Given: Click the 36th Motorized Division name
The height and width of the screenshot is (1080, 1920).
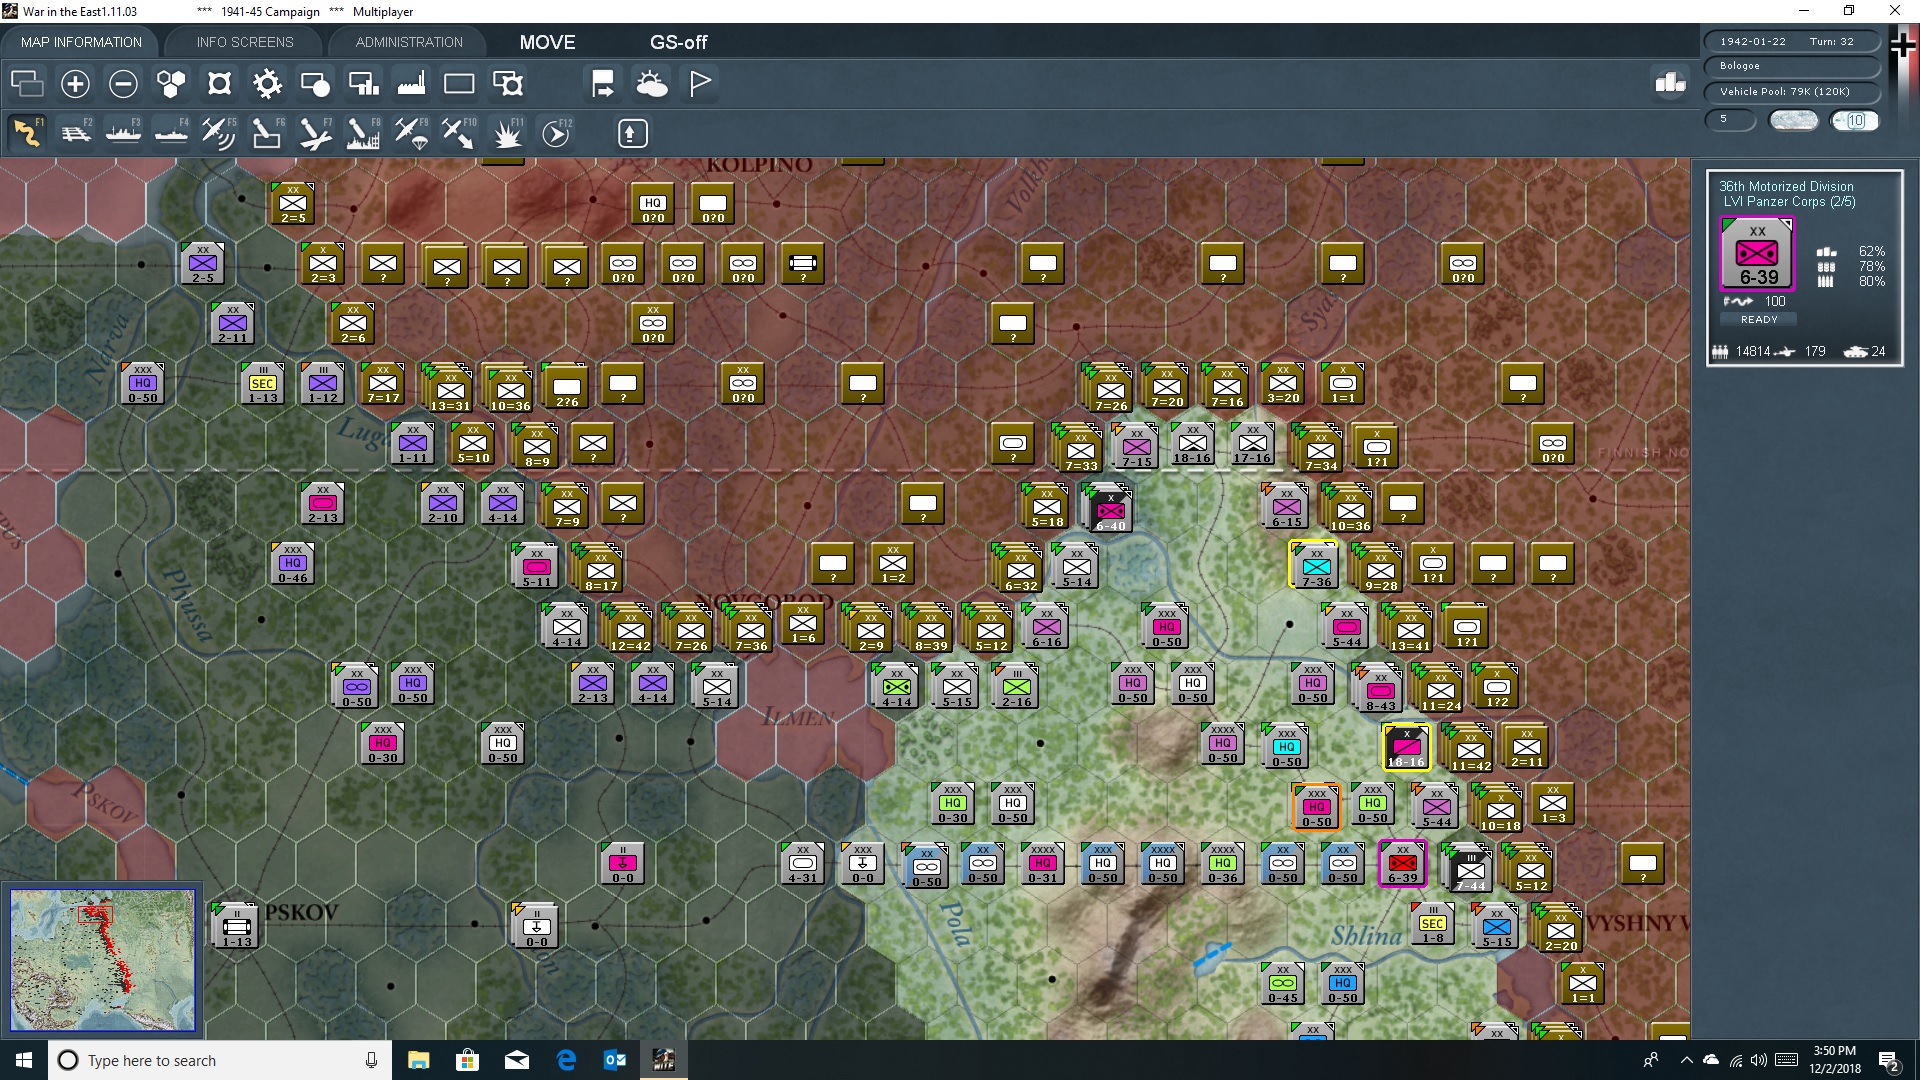Looking at the screenshot, I should pos(1786,186).
